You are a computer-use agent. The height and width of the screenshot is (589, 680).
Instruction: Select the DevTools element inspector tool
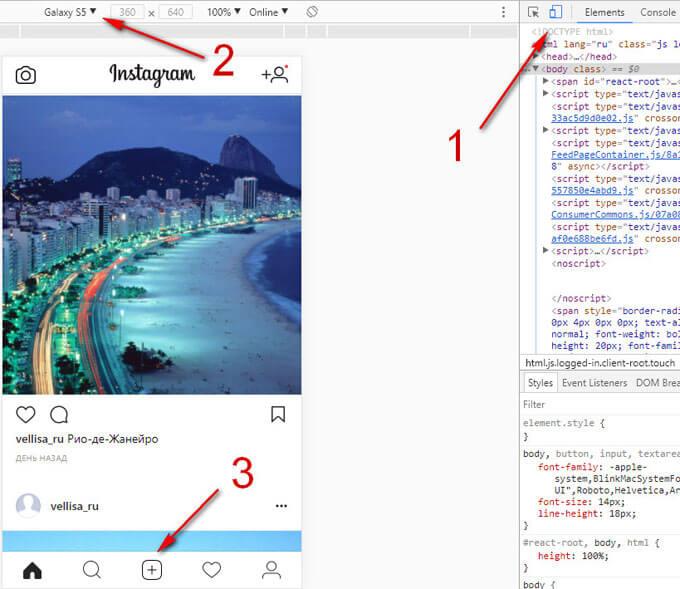[533, 12]
